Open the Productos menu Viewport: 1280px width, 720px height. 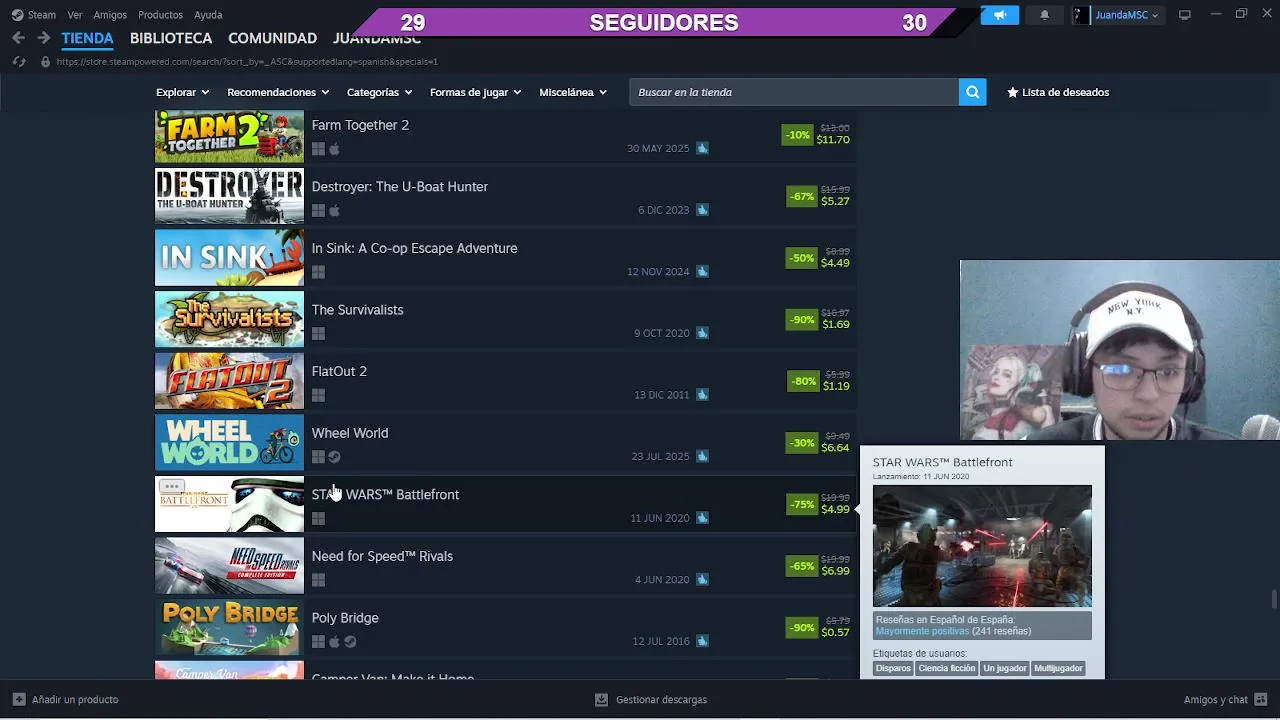click(160, 15)
